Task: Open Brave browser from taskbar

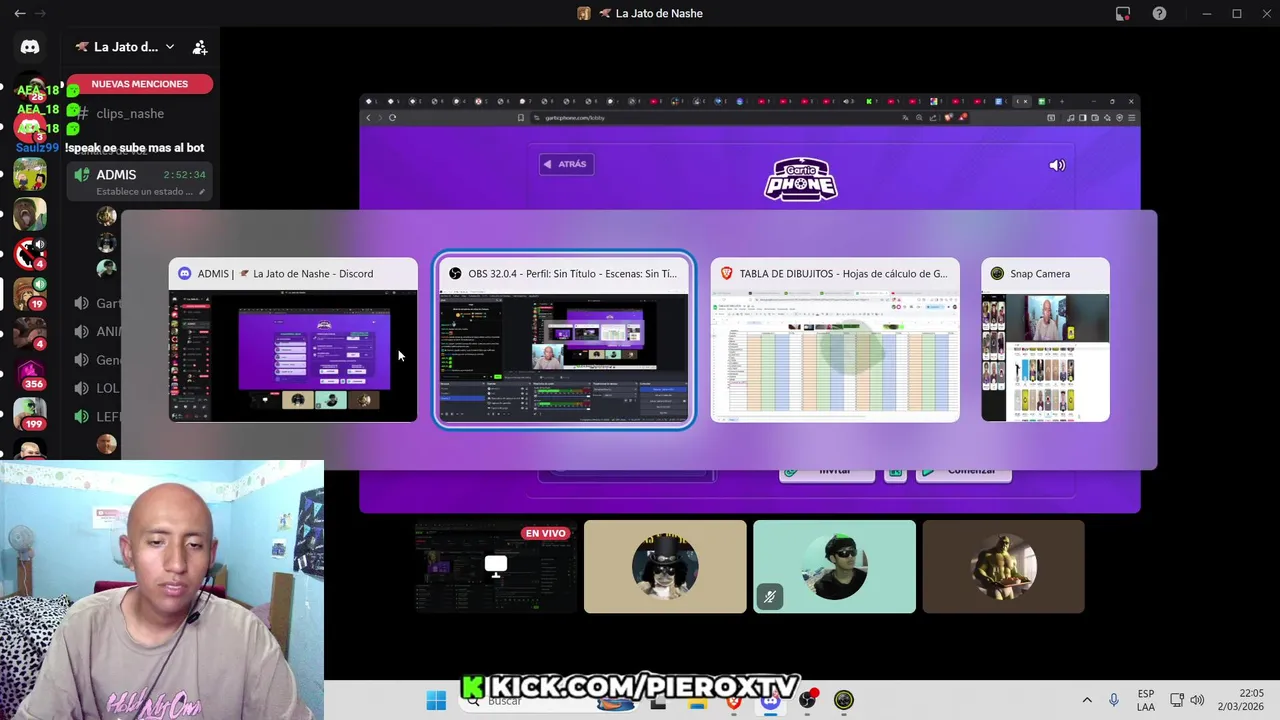Action: coord(733,700)
